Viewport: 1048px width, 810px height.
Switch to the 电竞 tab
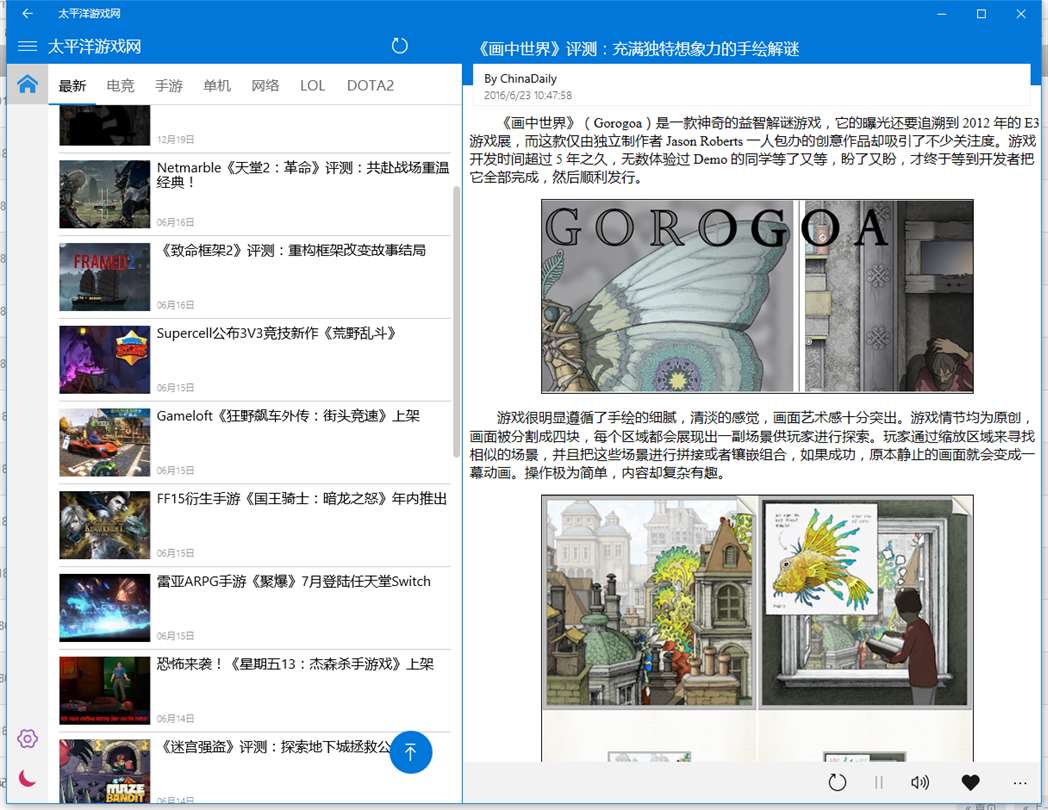click(x=120, y=86)
